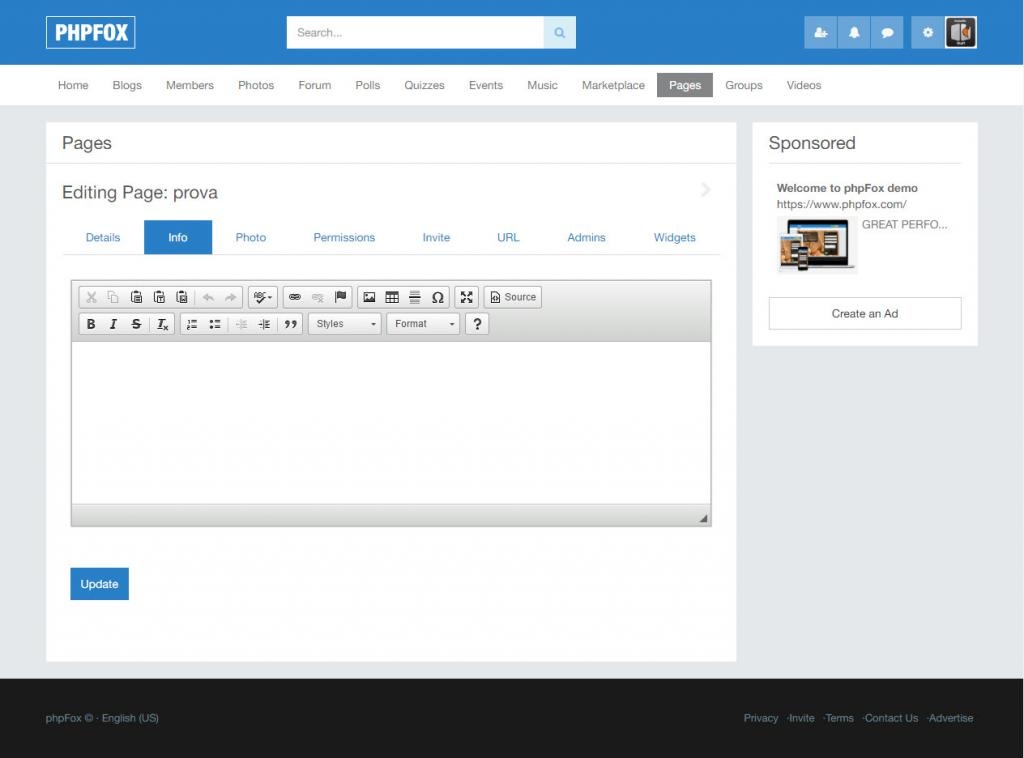This screenshot has width=1024, height=758.
Task: Insert a link with the chain icon
Action: (295, 297)
